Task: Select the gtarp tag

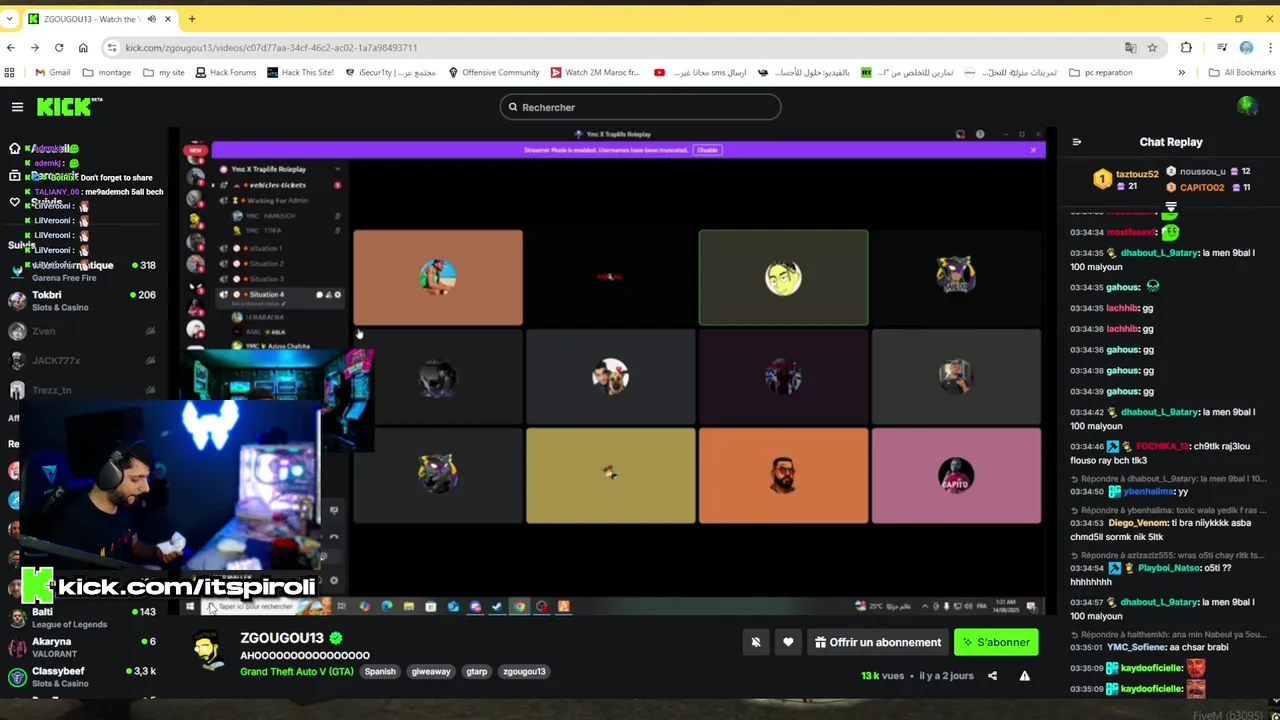Action: 477,671
